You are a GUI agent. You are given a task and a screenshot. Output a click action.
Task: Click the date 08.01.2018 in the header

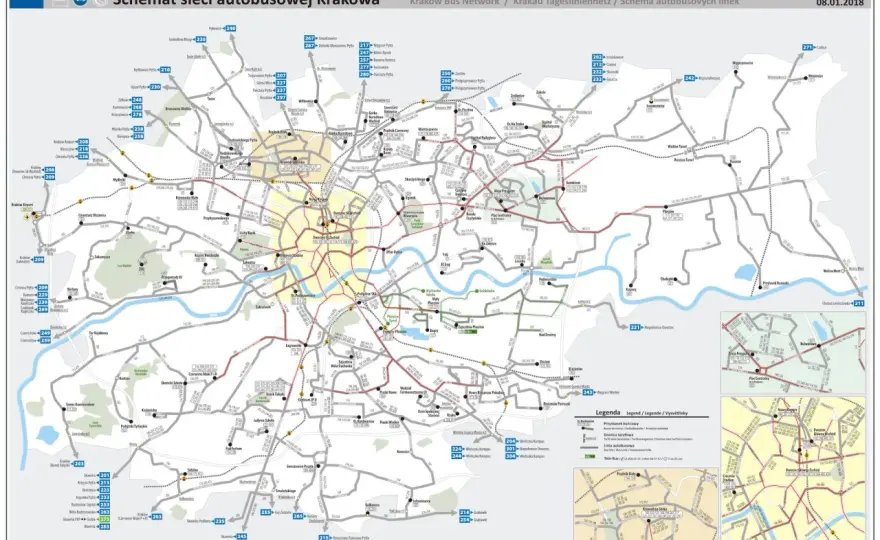coord(840,3)
